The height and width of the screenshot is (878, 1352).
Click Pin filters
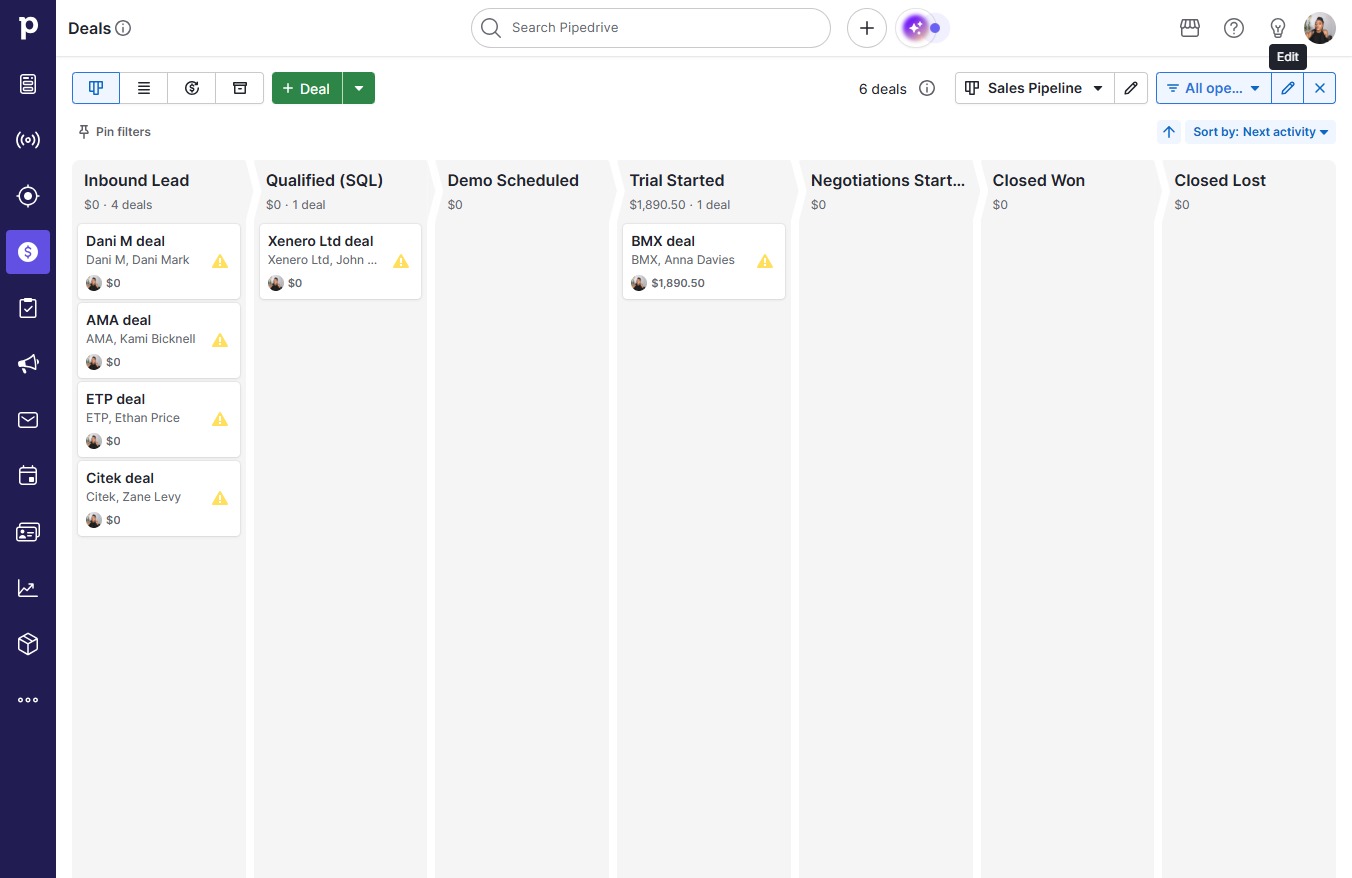click(x=114, y=132)
